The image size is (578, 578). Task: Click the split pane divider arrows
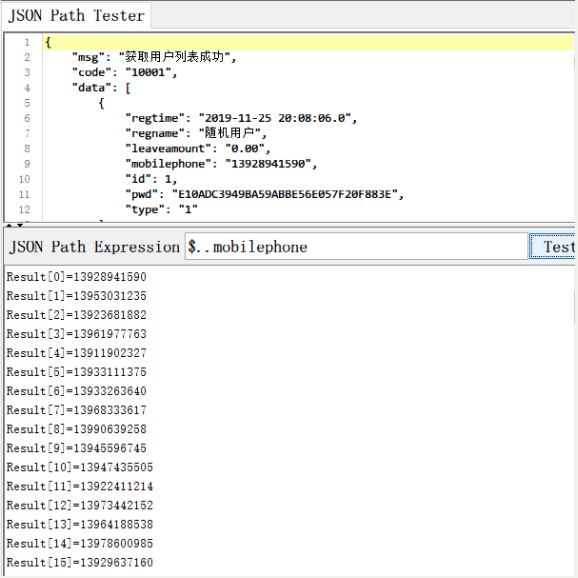[15, 224]
